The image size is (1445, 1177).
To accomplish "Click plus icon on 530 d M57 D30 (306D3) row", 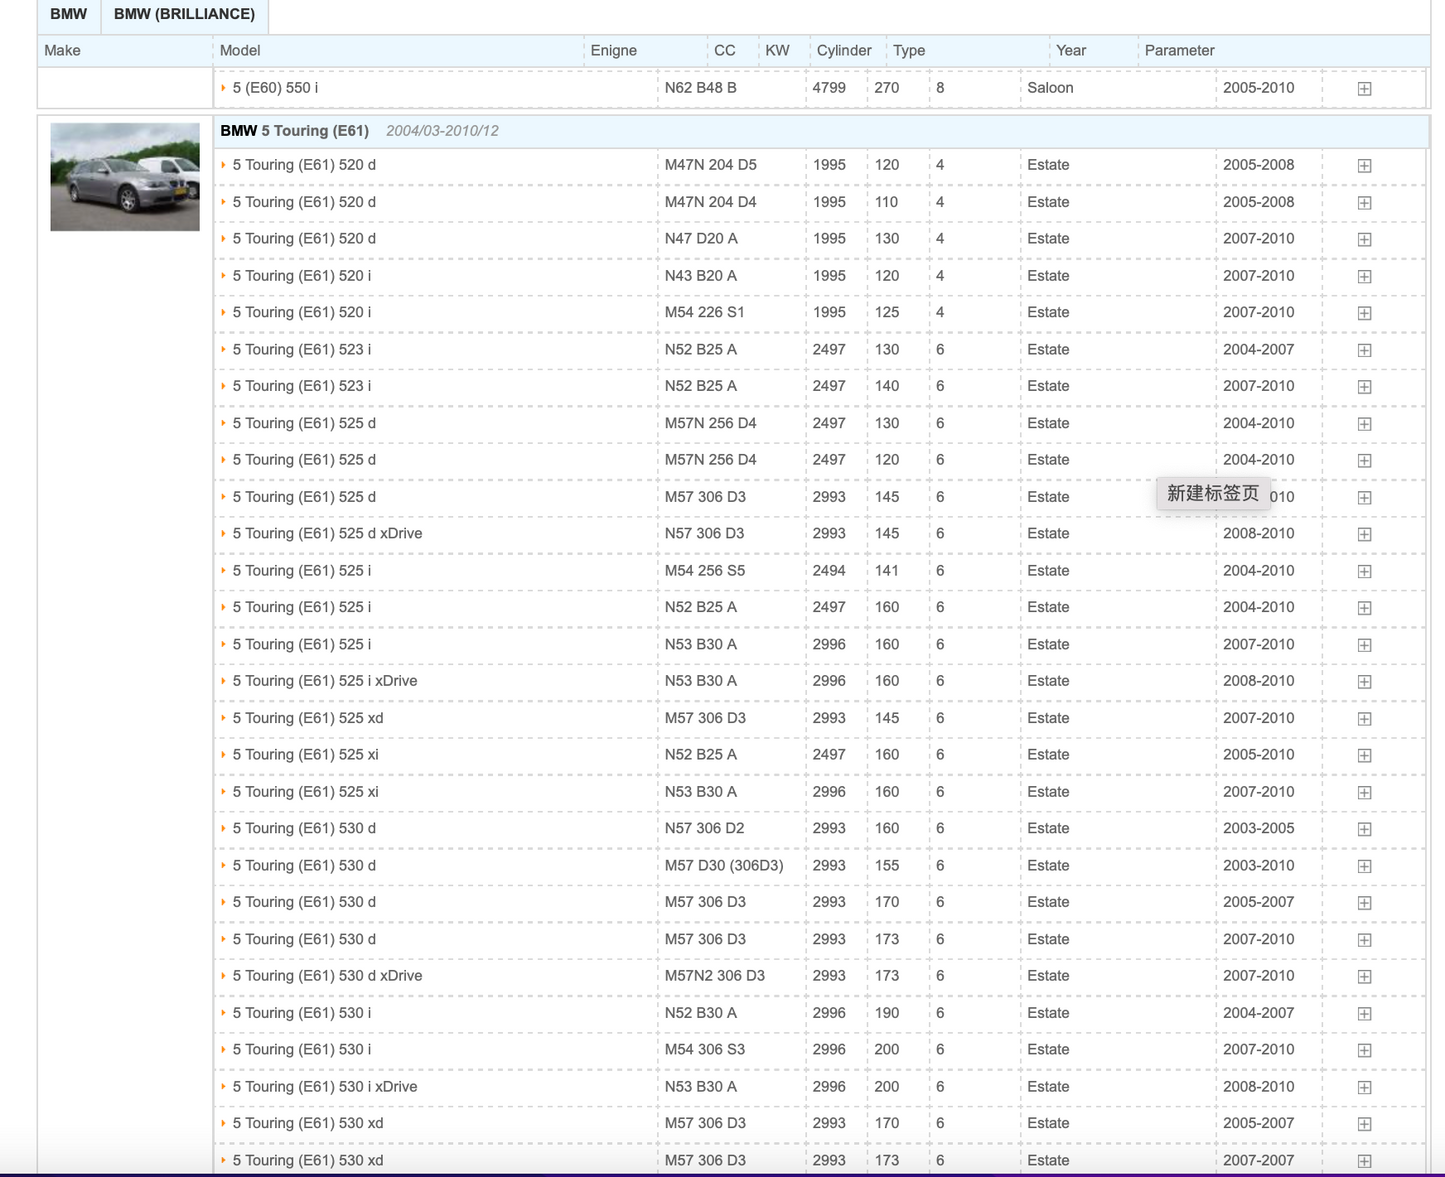I will click(1364, 866).
